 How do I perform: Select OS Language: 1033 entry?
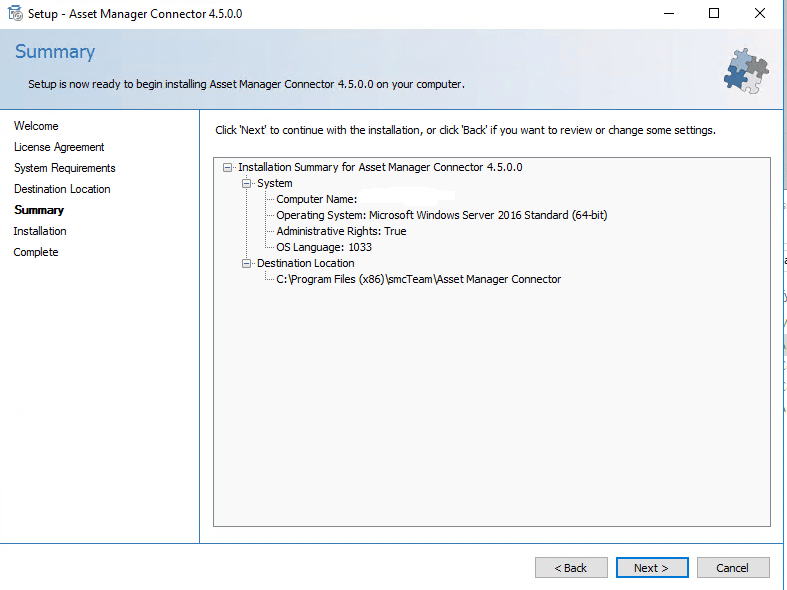(x=323, y=247)
